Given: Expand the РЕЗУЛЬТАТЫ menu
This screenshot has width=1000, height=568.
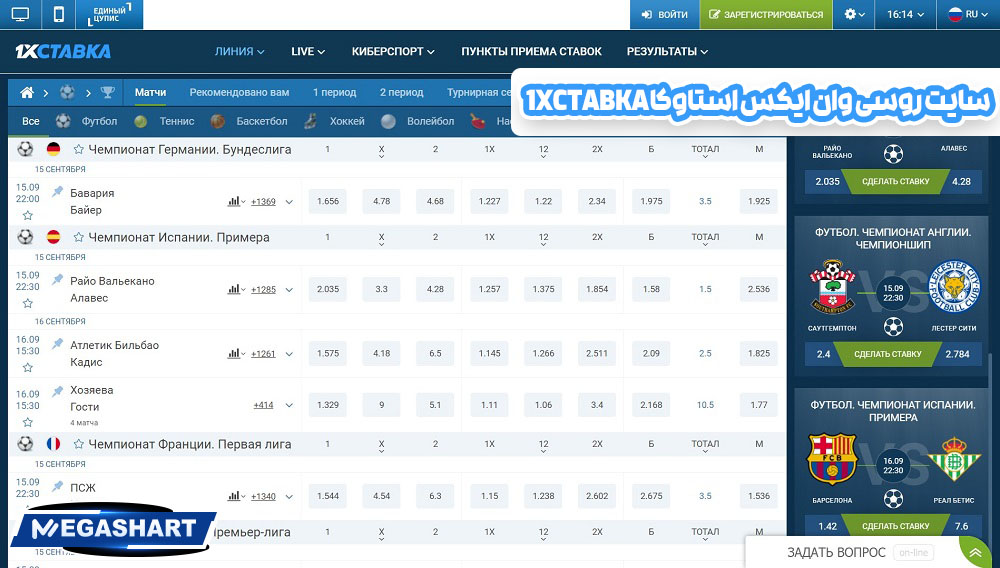Looking at the screenshot, I should coord(667,52).
